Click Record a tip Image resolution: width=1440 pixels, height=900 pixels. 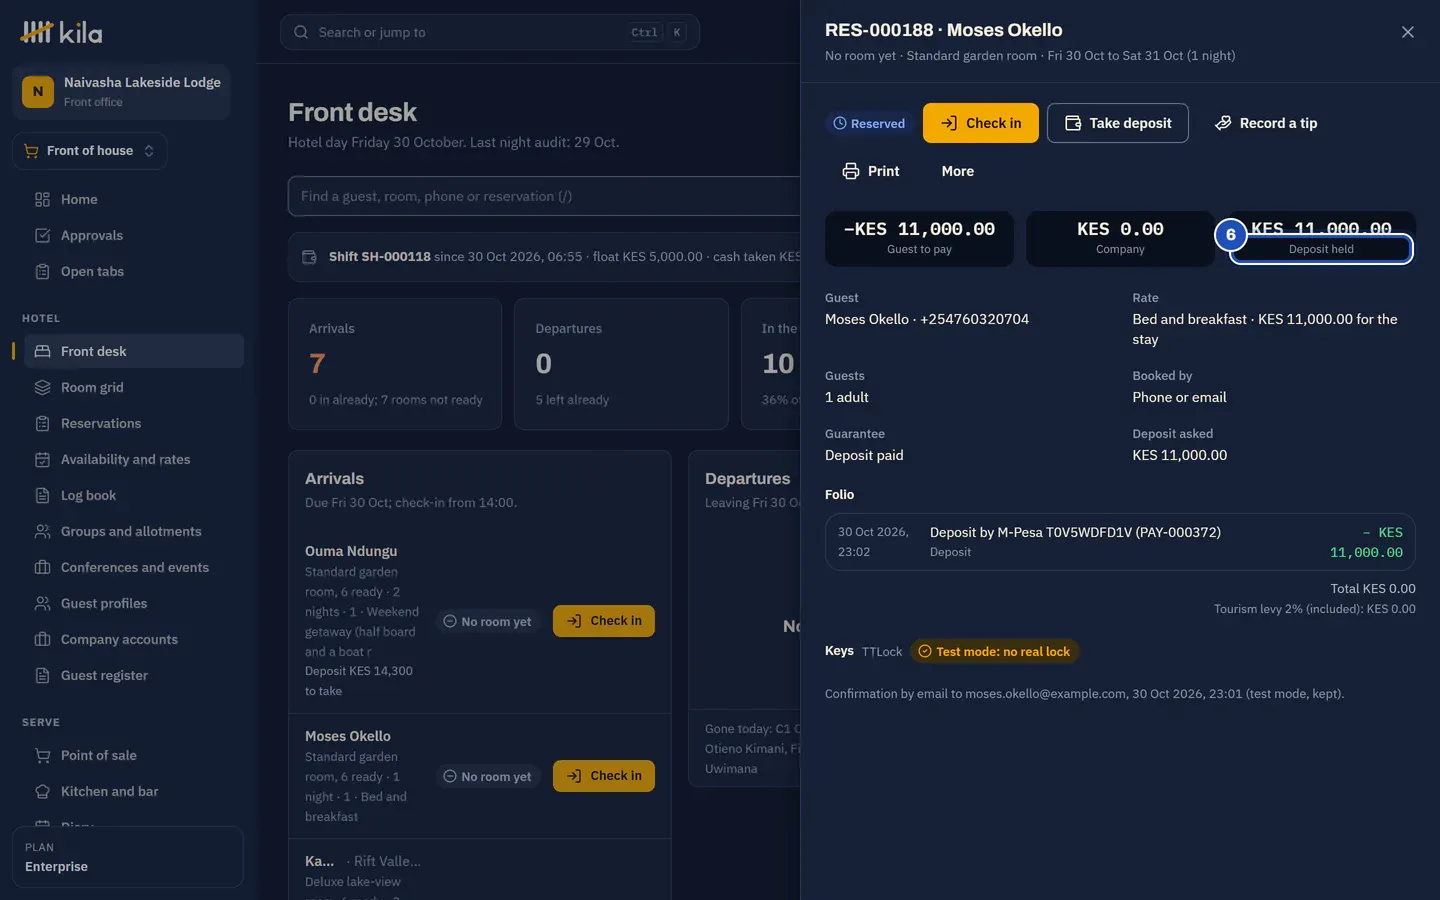click(x=1266, y=123)
